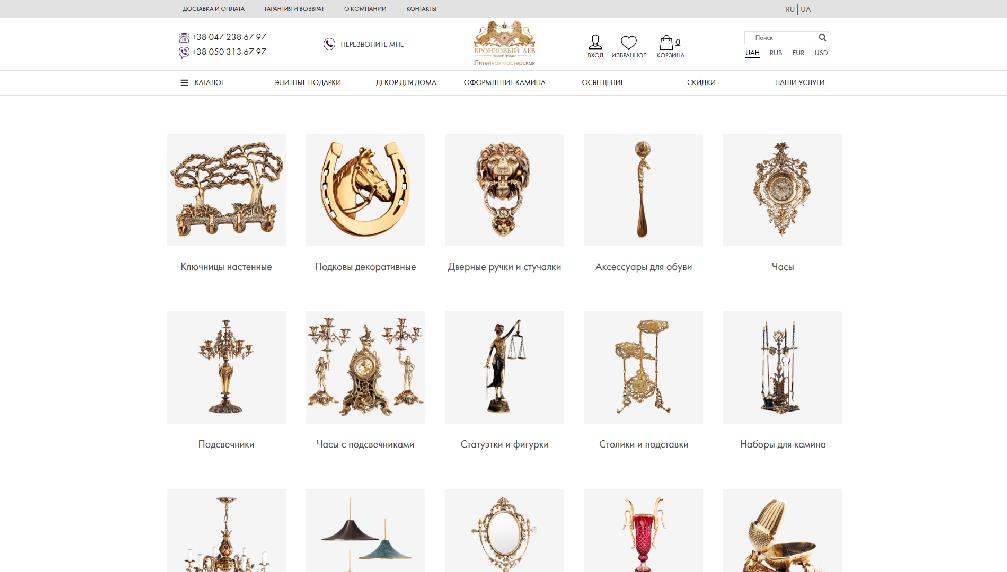This screenshot has height=572, width=1007.
Task: Open the Lady Justice statuette image
Action: [504, 367]
